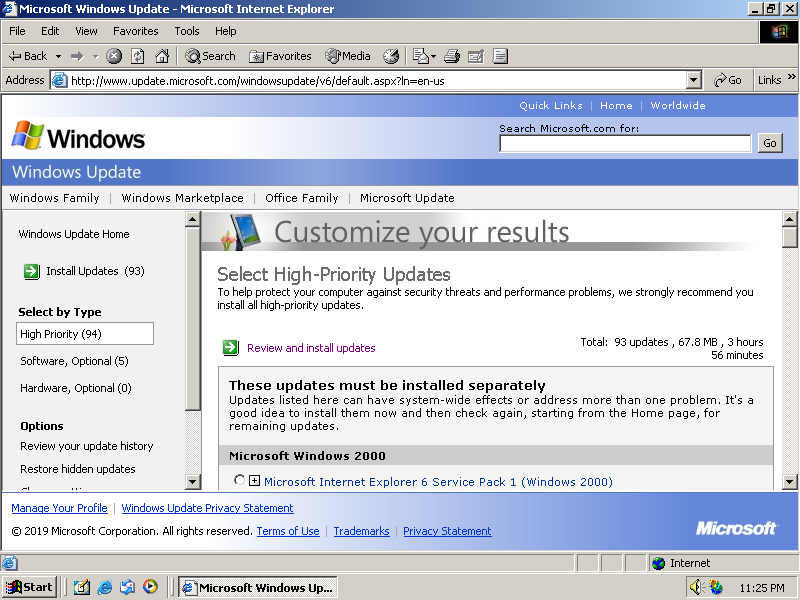Click the page icon in address bar
The width and height of the screenshot is (800, 600).
pos(60,81)
